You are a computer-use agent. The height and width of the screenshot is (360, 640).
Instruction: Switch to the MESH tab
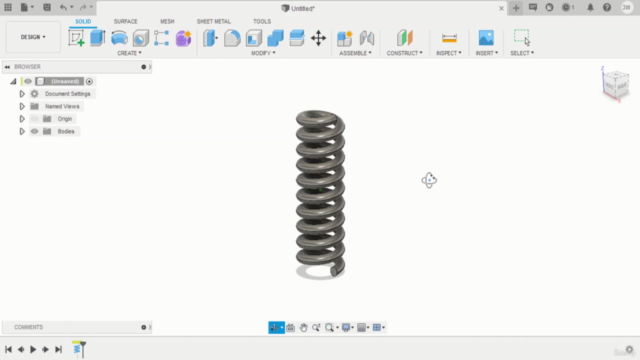(x=167, y=21)
